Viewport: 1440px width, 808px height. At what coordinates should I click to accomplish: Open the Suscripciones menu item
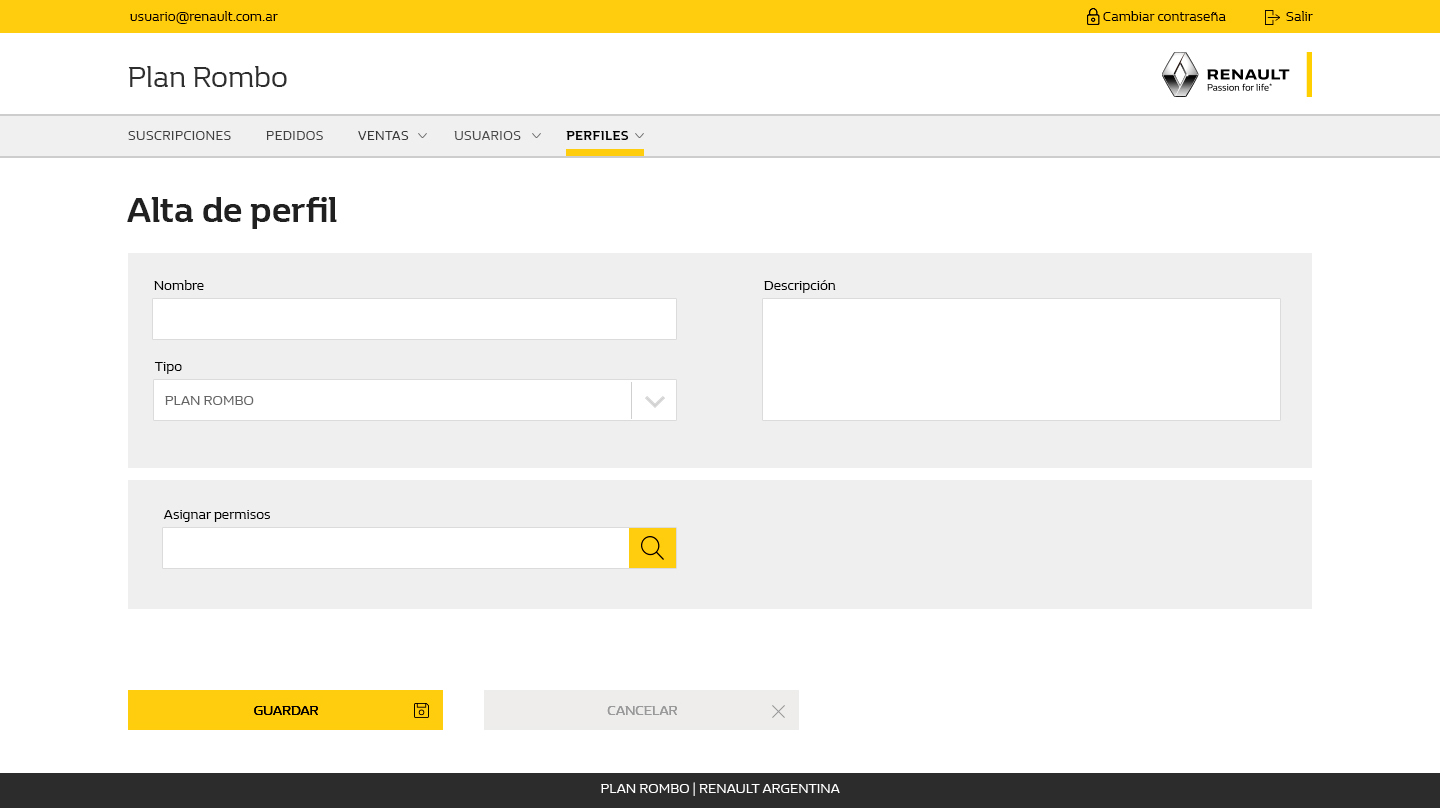point(179,135)
